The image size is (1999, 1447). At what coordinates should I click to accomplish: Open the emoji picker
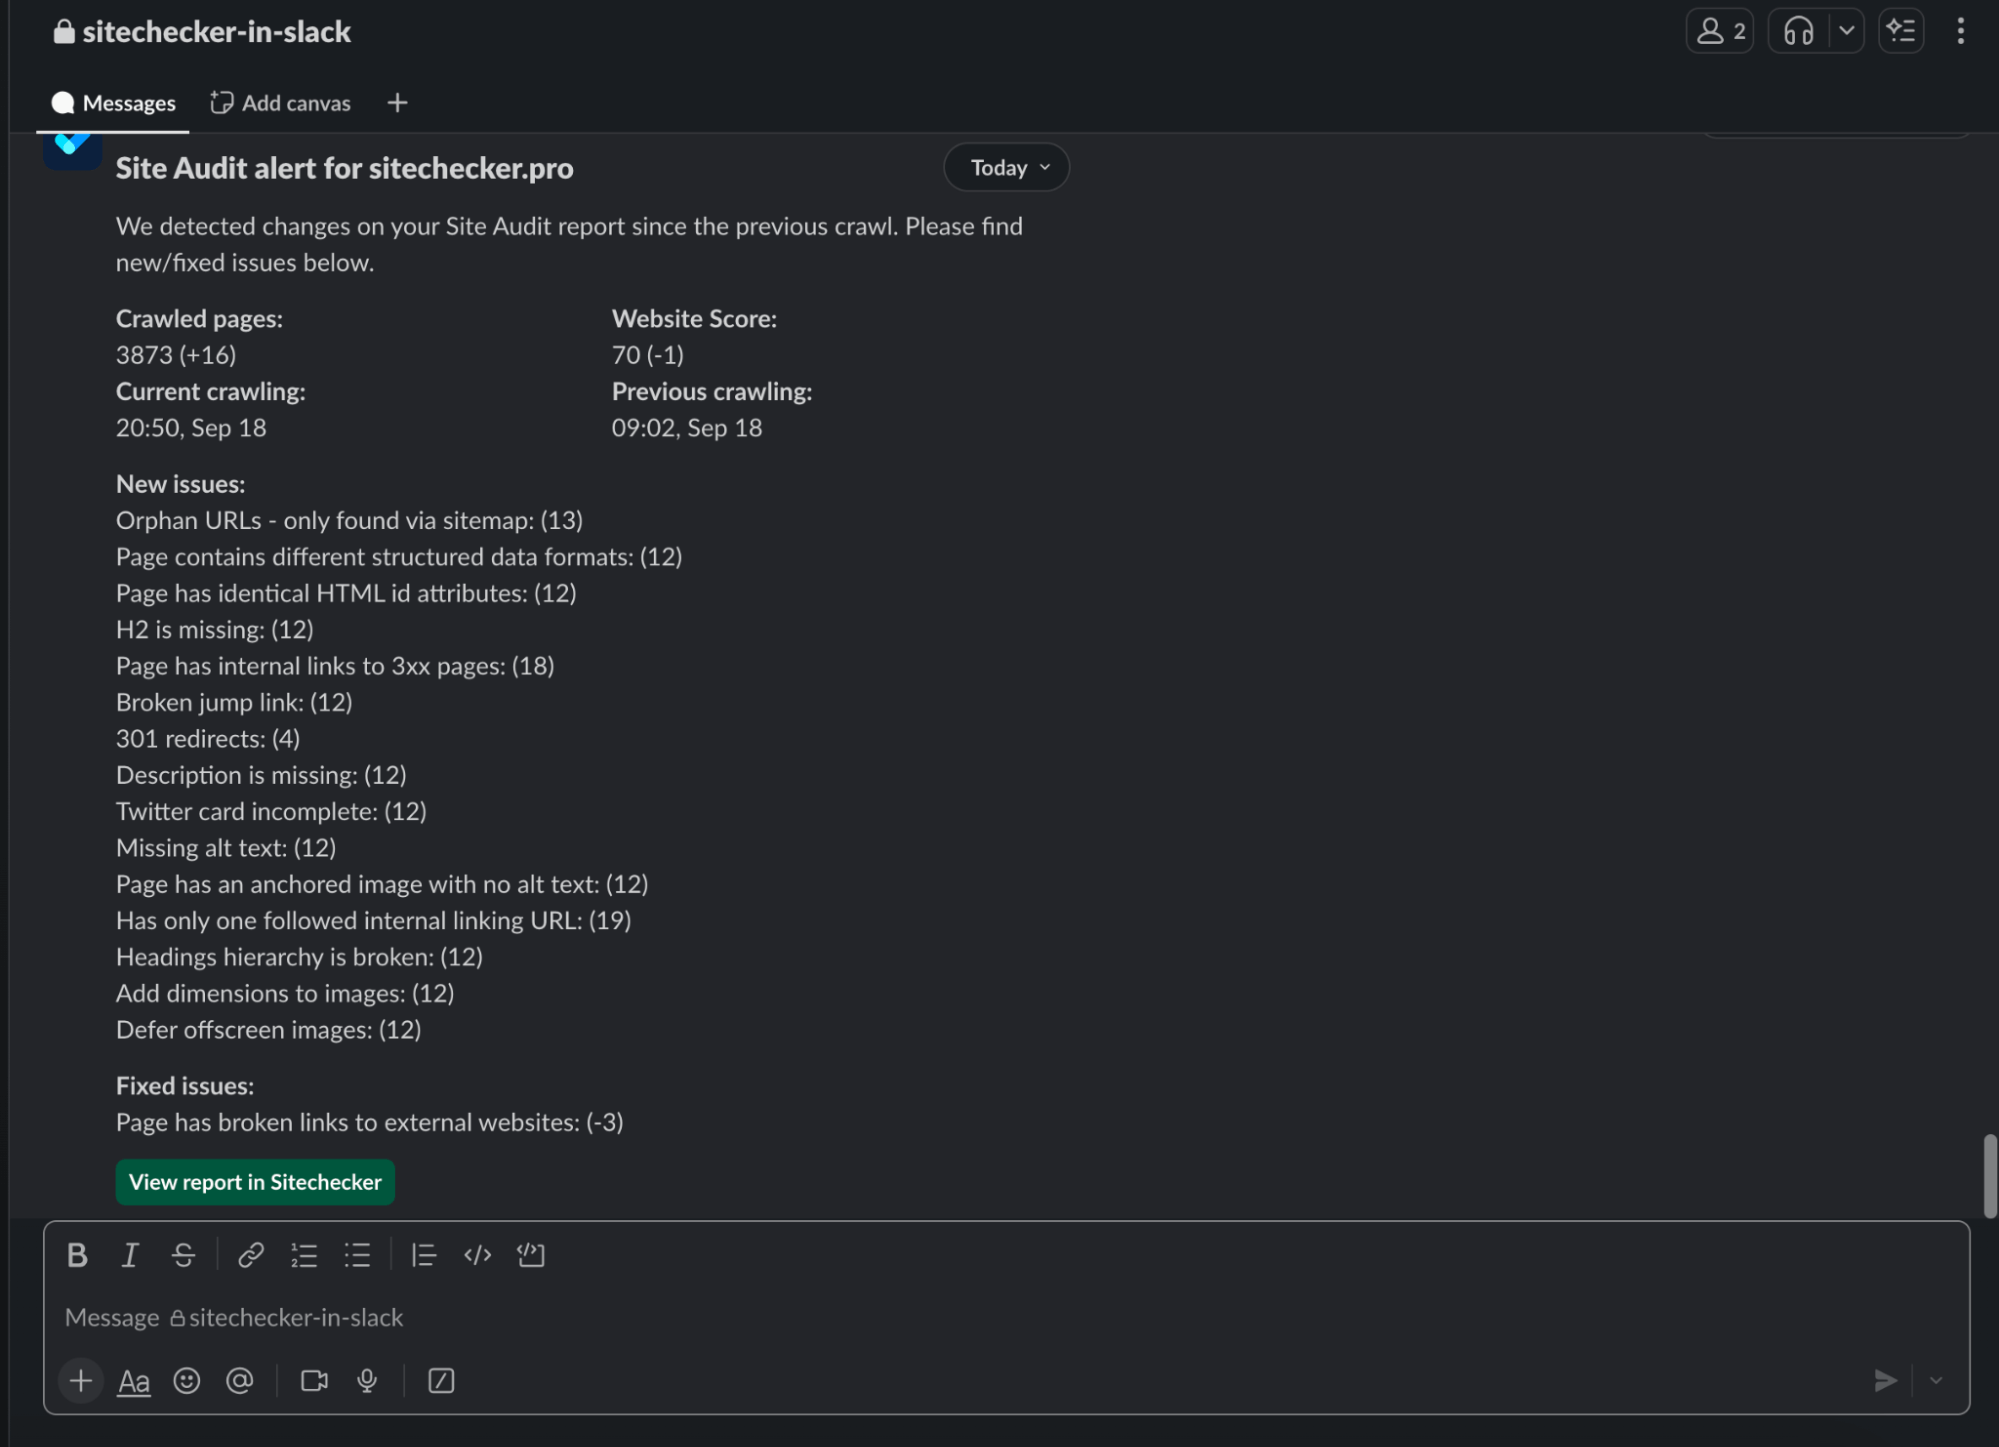point(187,1381)
